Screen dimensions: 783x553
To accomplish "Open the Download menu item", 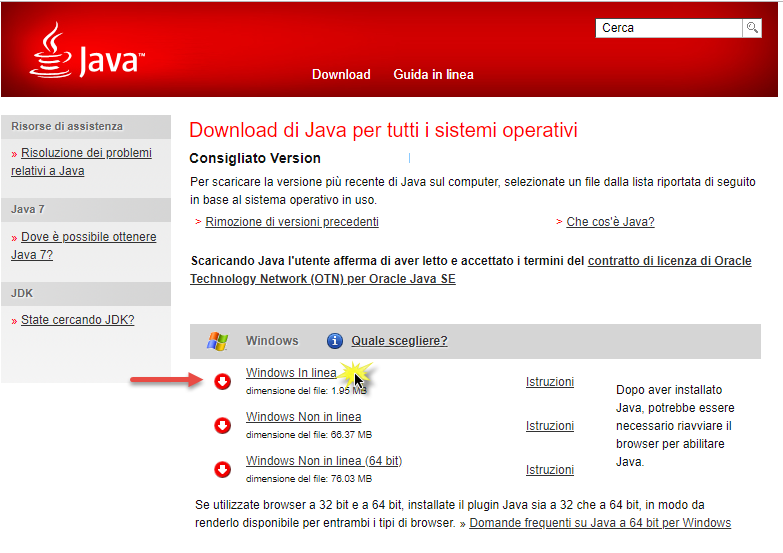I will pyautogui.click(x=341, y=74).
